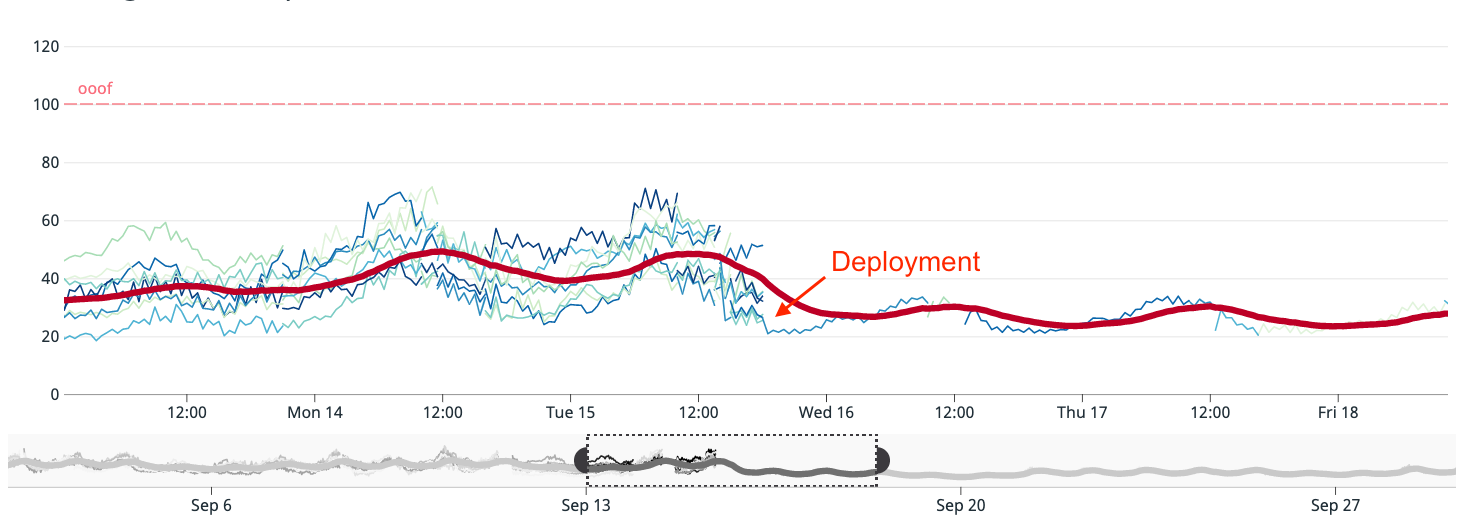Click the y-axis value 120
1466x530 pixels.
point(46,46)
